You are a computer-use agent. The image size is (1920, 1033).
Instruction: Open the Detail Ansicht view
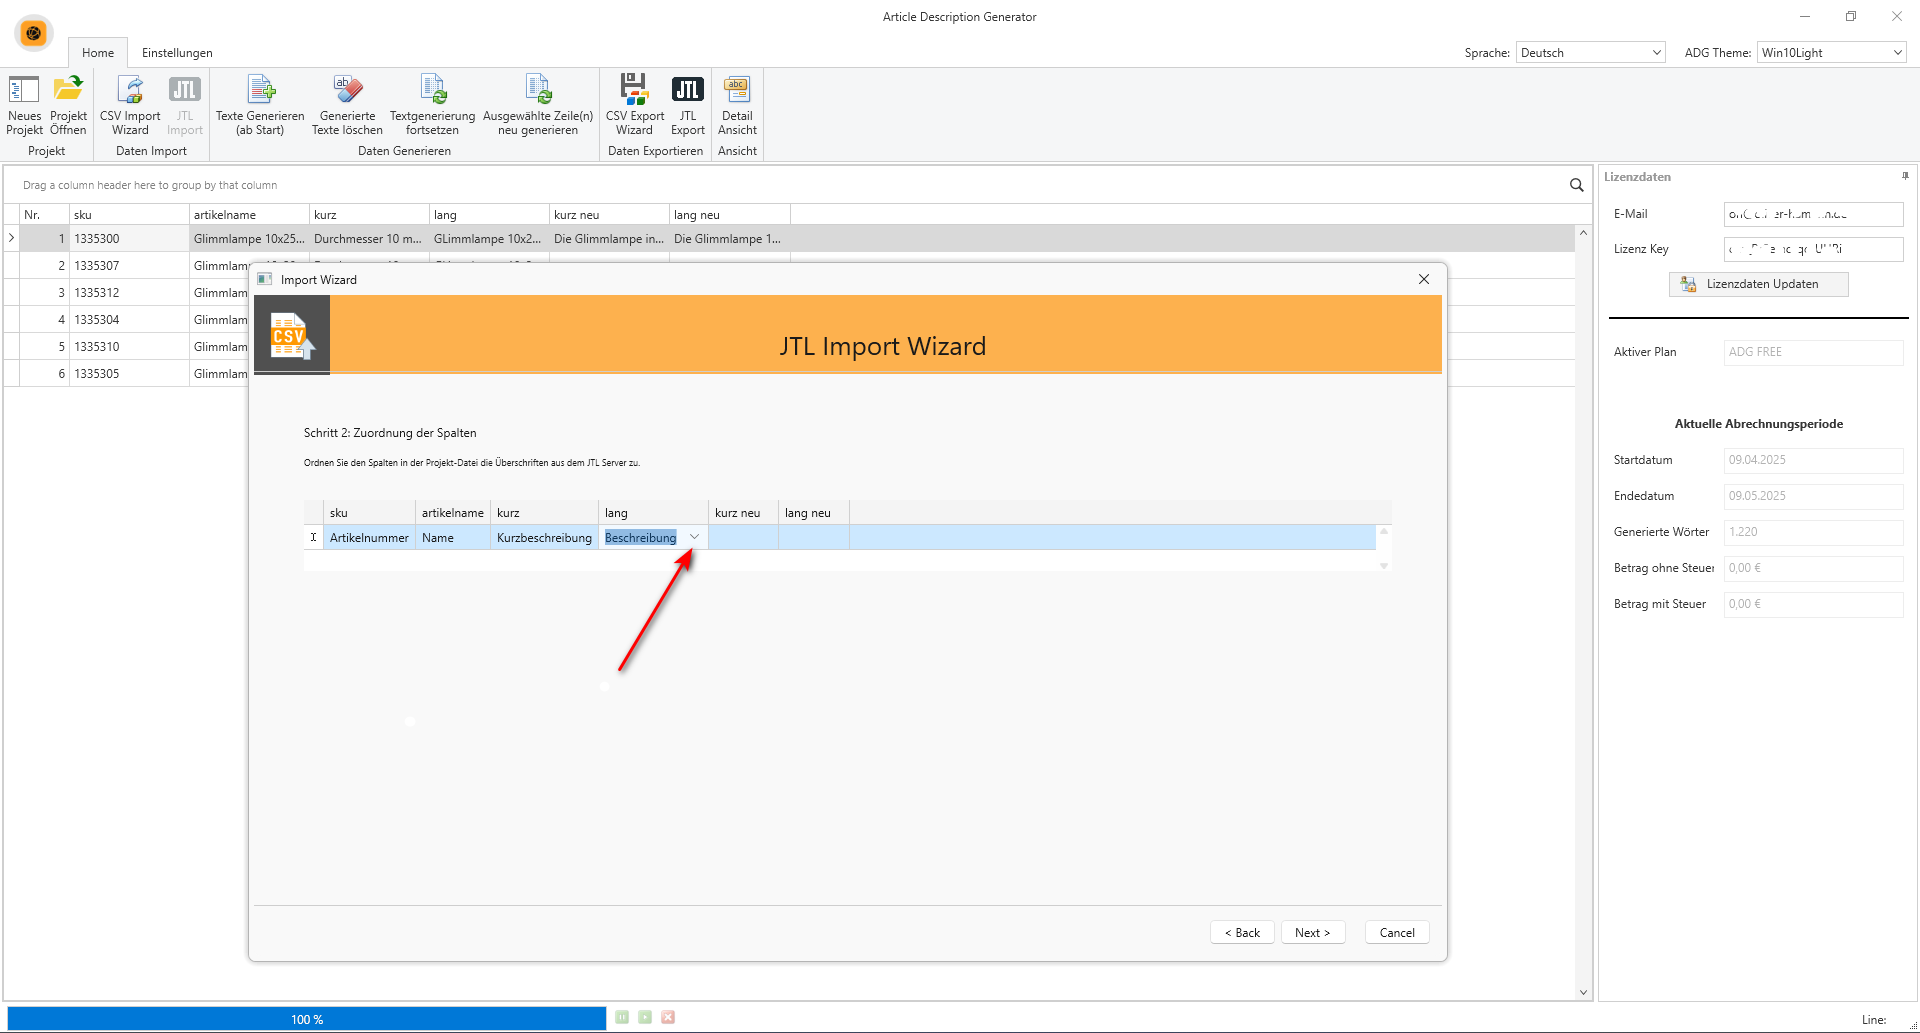tap(737, 104)
